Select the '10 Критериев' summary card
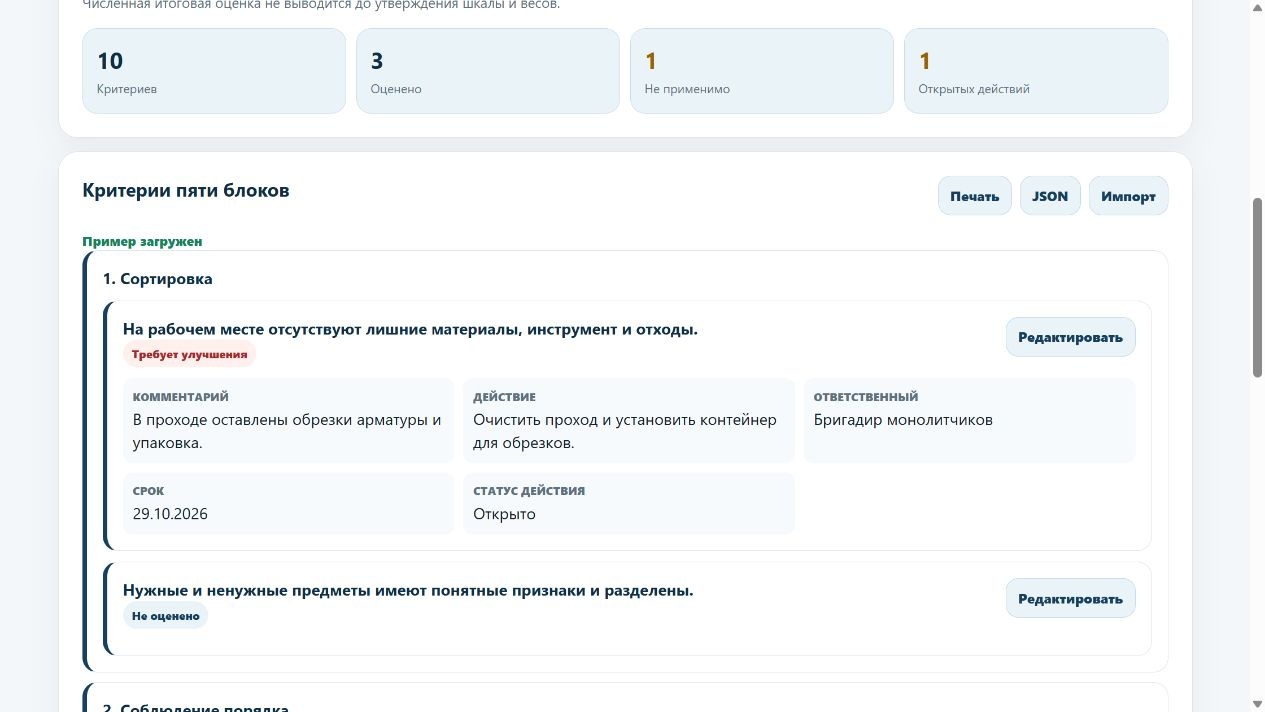 pyautogui.click(x=214, y=71)
